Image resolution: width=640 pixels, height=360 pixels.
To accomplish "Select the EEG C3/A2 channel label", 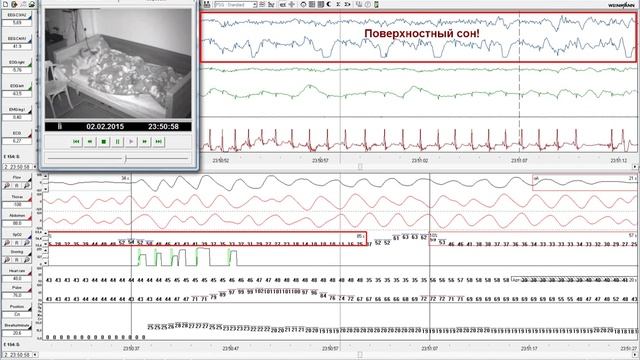I will [17, 15].
